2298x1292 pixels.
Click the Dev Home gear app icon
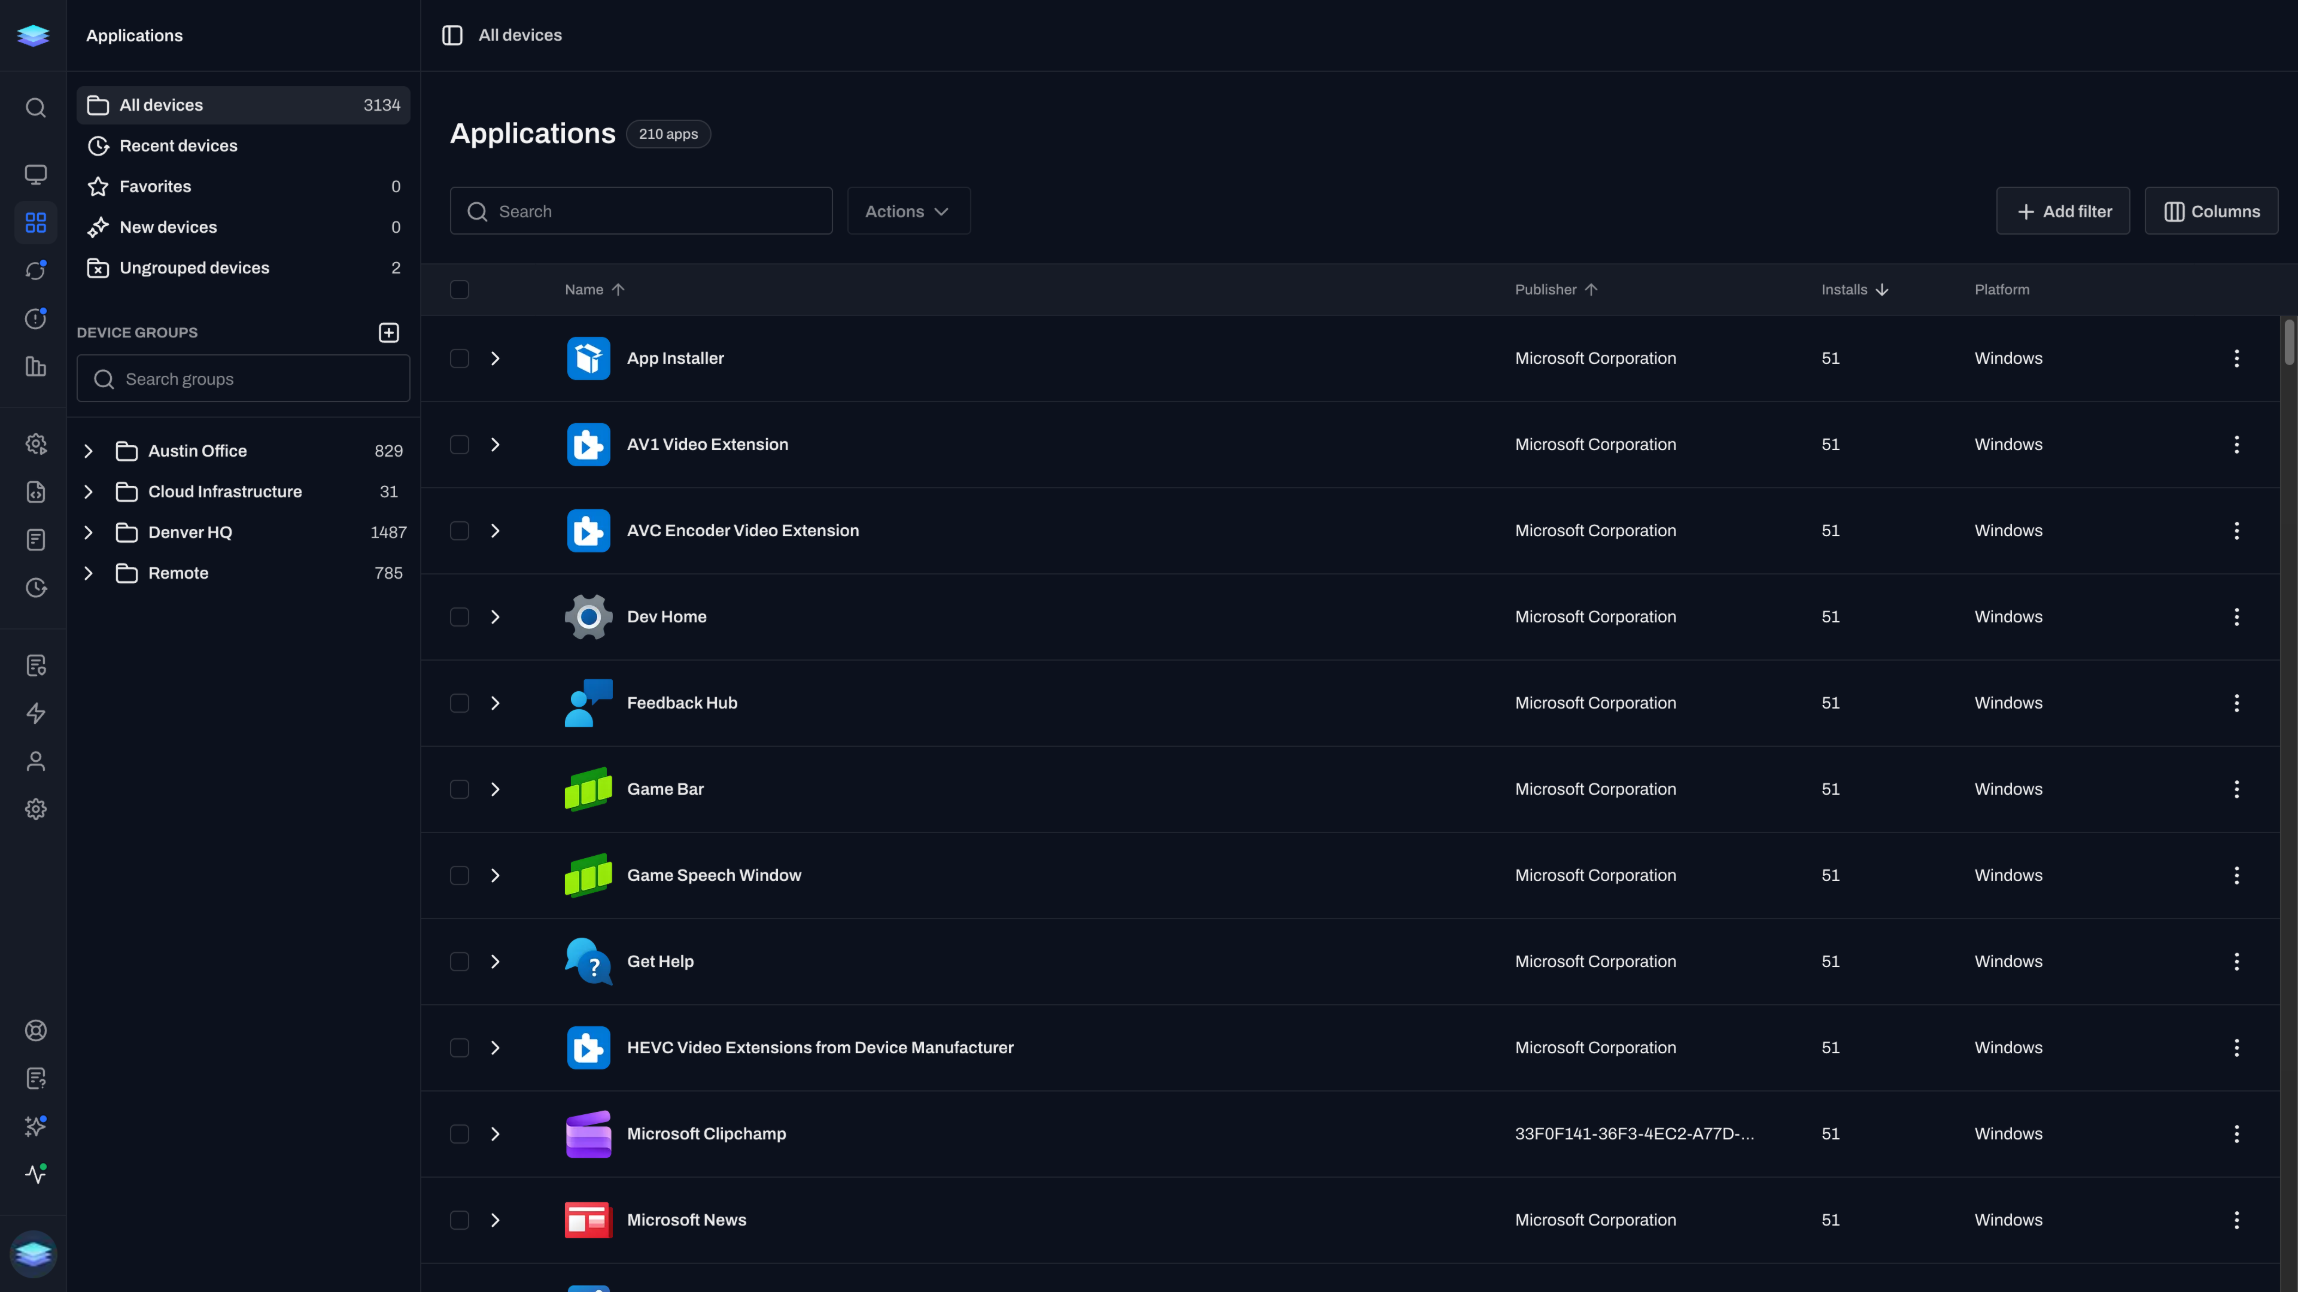coord(589,617)
